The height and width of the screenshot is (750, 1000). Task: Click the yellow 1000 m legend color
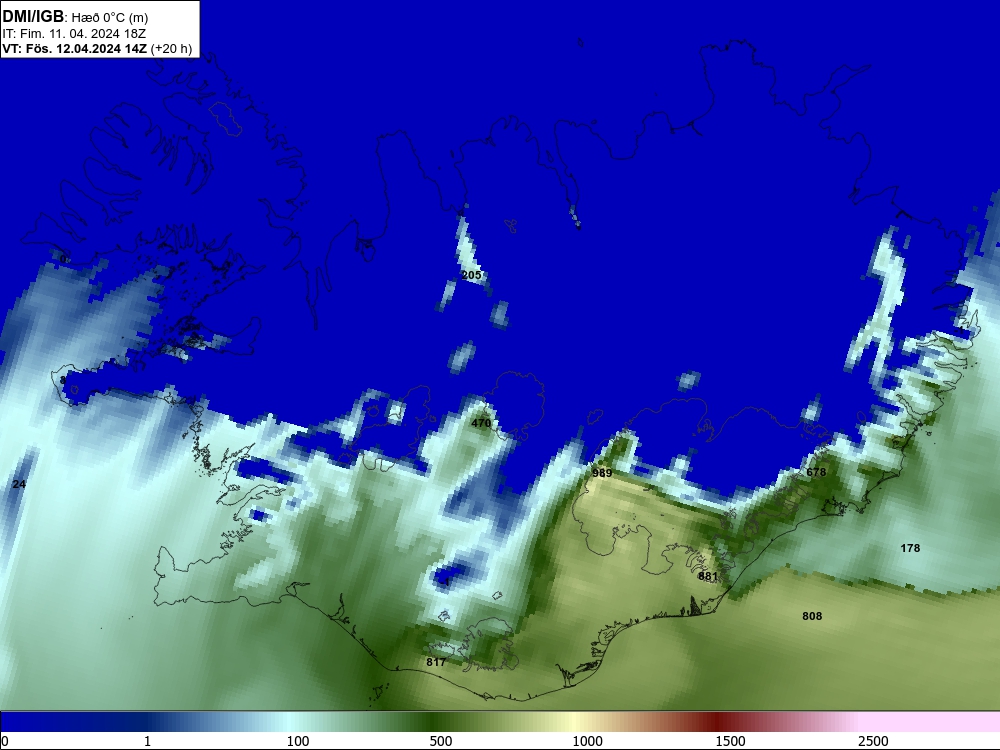[x=574, y=722]
